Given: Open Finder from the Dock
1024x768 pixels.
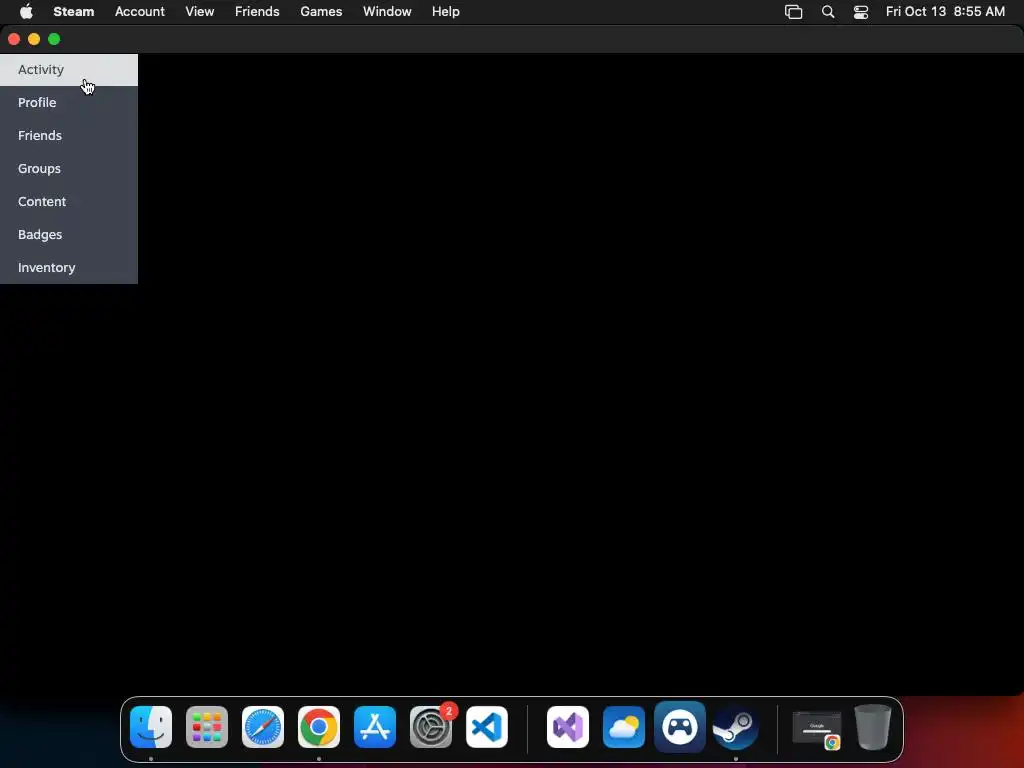Looking at the screenshot, I should [x=151, y=727].
